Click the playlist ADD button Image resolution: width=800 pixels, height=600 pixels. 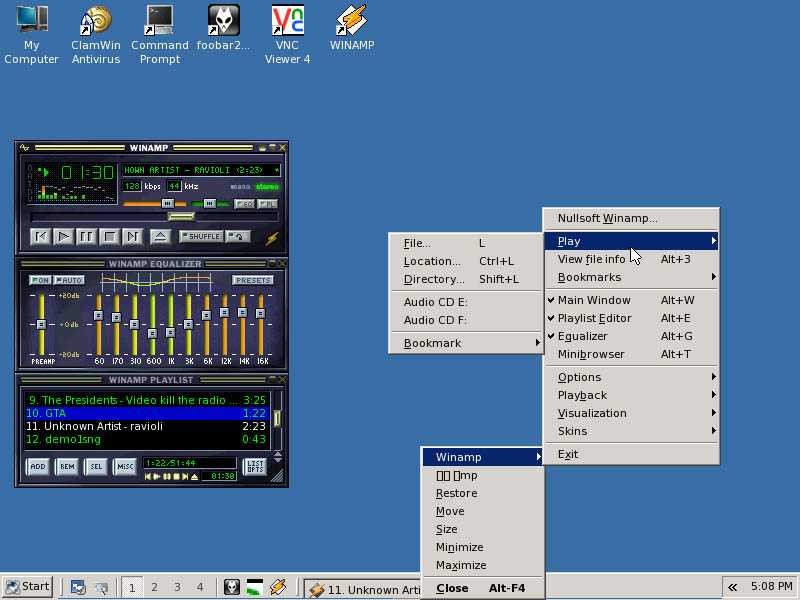tap(38, 466)
